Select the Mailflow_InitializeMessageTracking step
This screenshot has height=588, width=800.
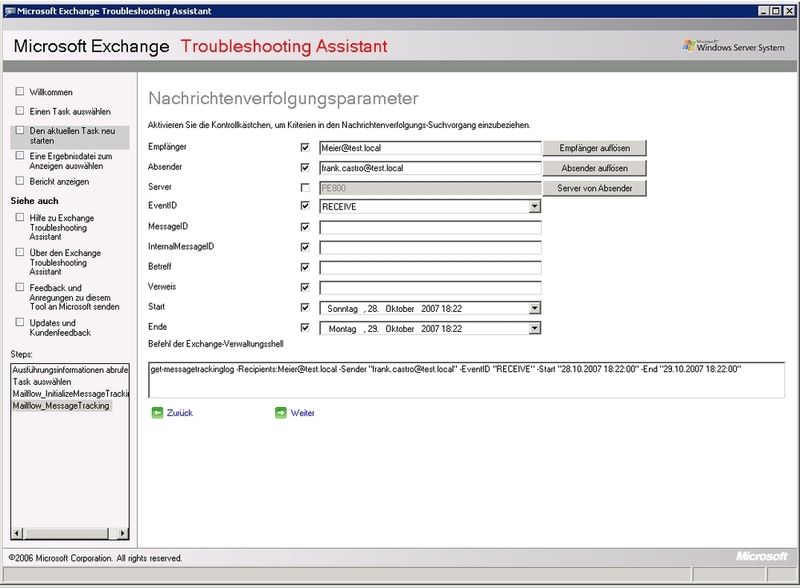70,394
